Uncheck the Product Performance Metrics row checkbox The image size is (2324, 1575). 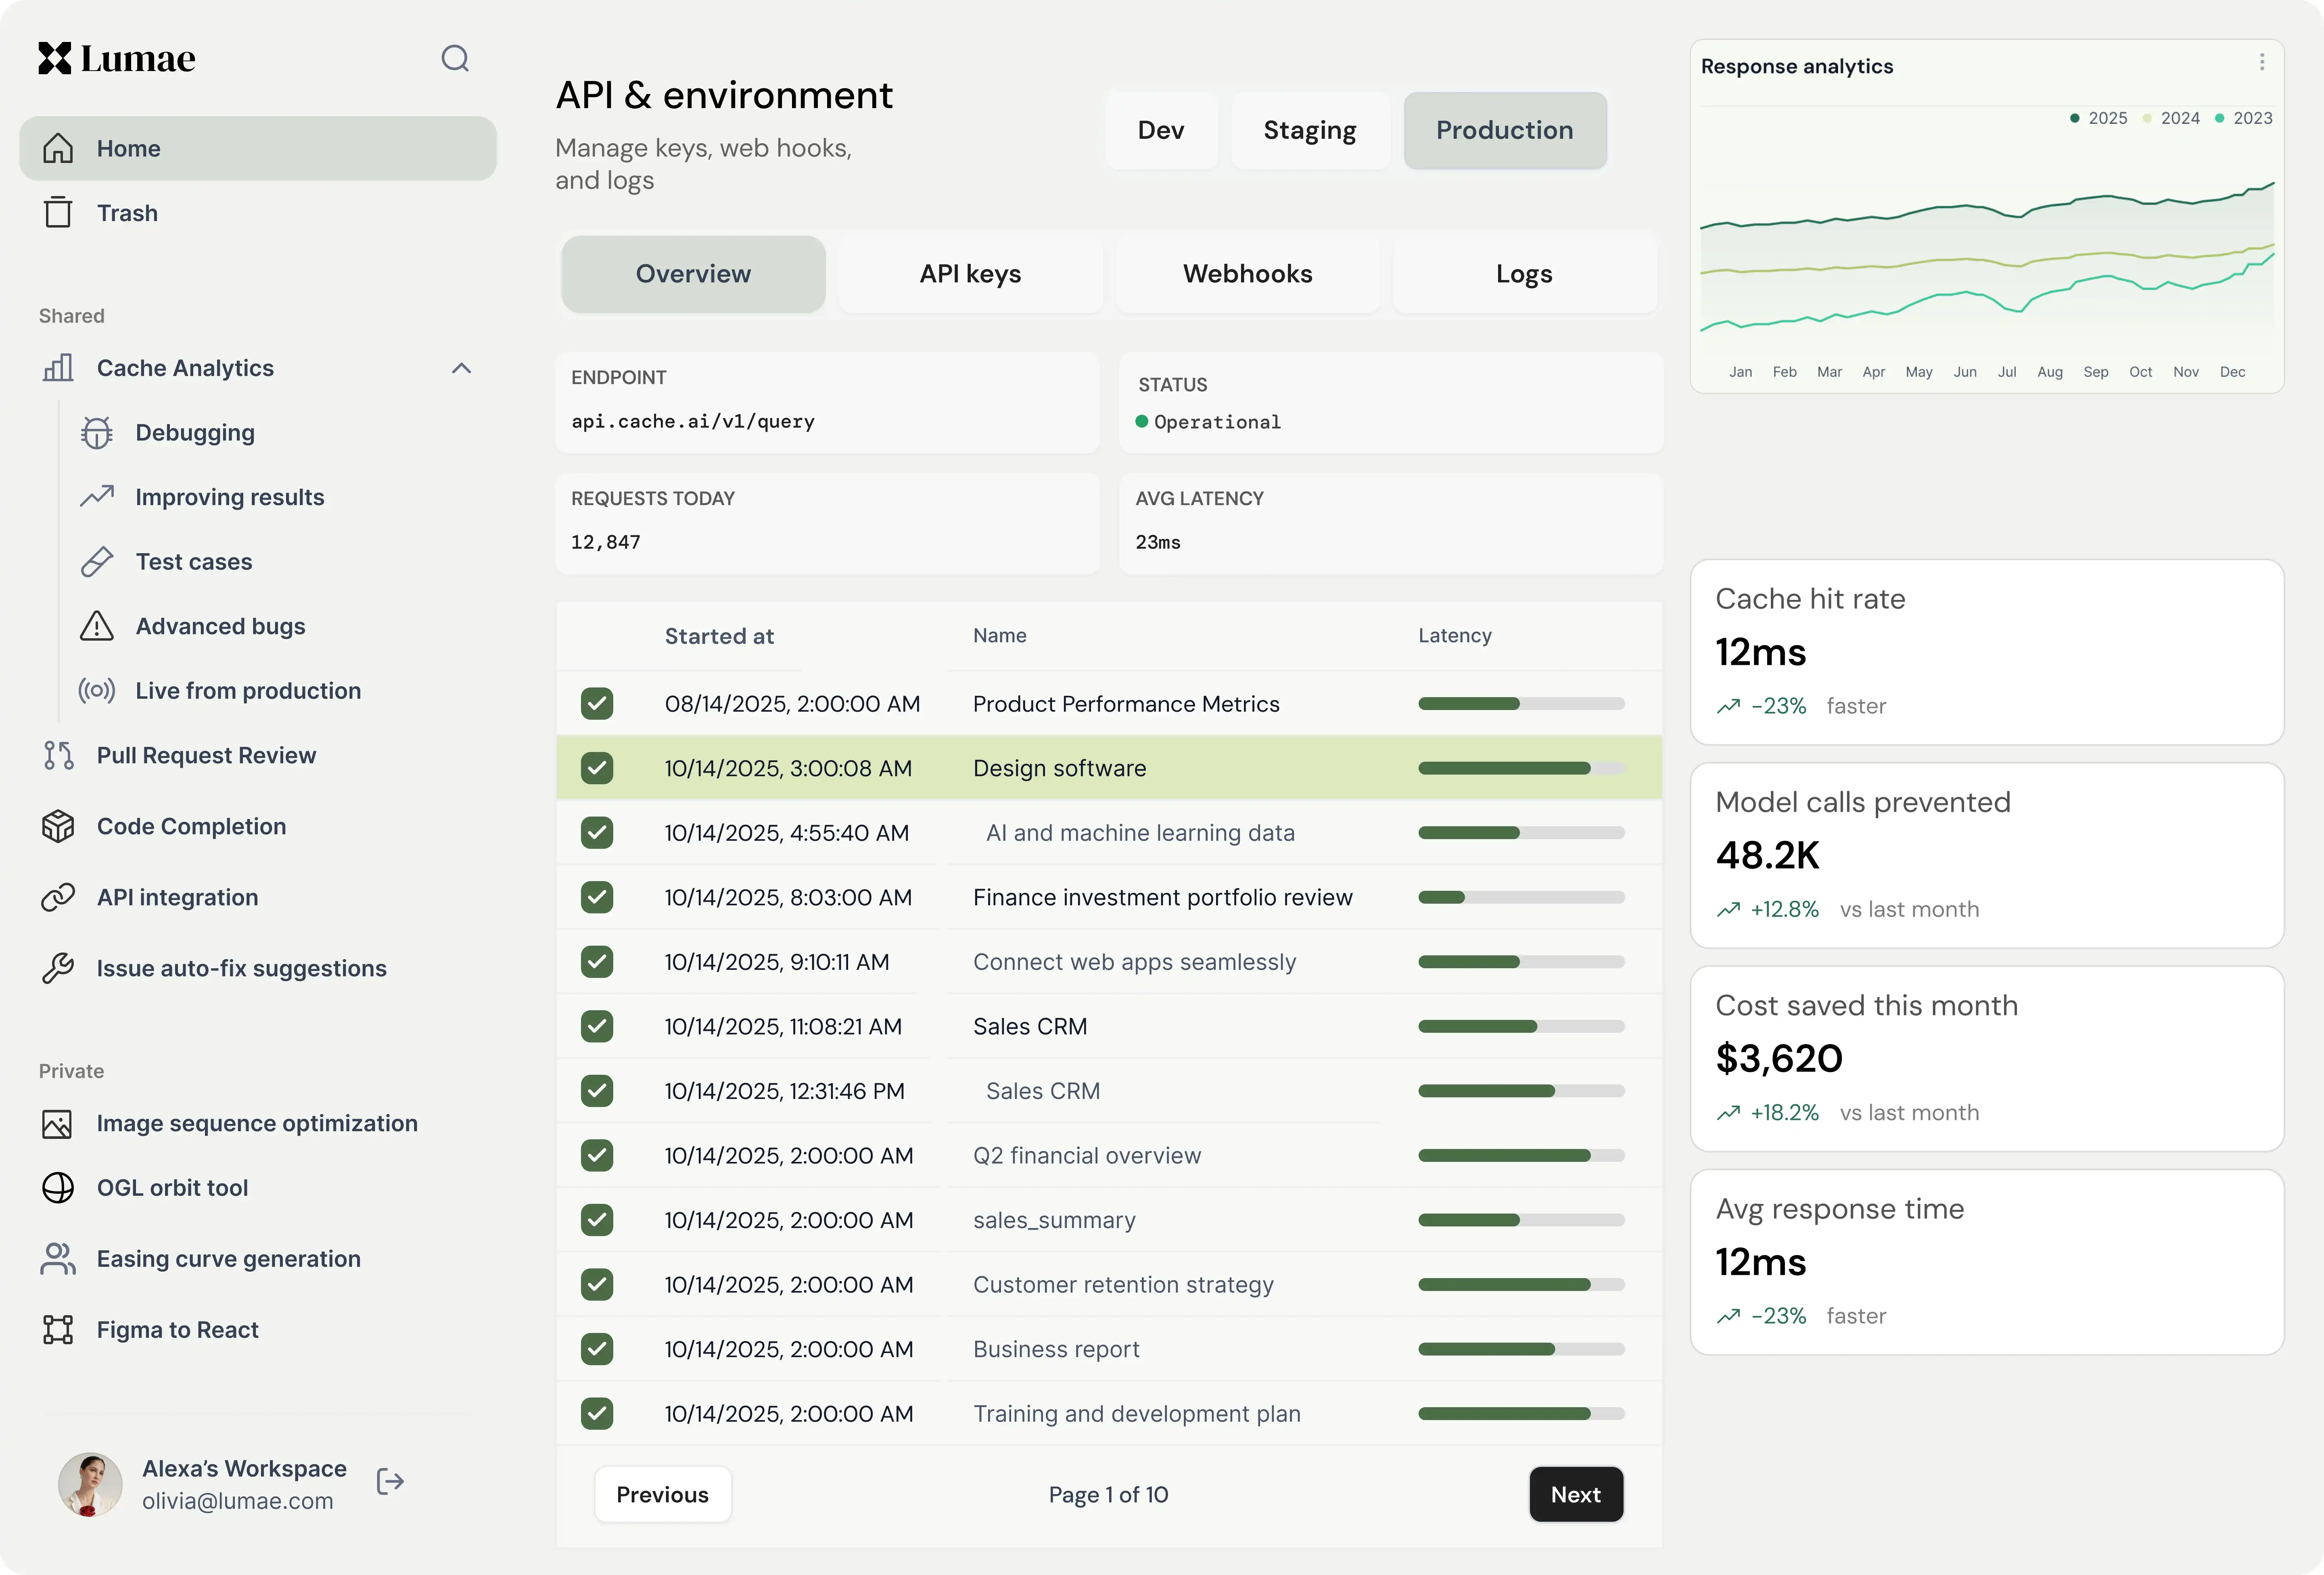[x=597, y=704]
